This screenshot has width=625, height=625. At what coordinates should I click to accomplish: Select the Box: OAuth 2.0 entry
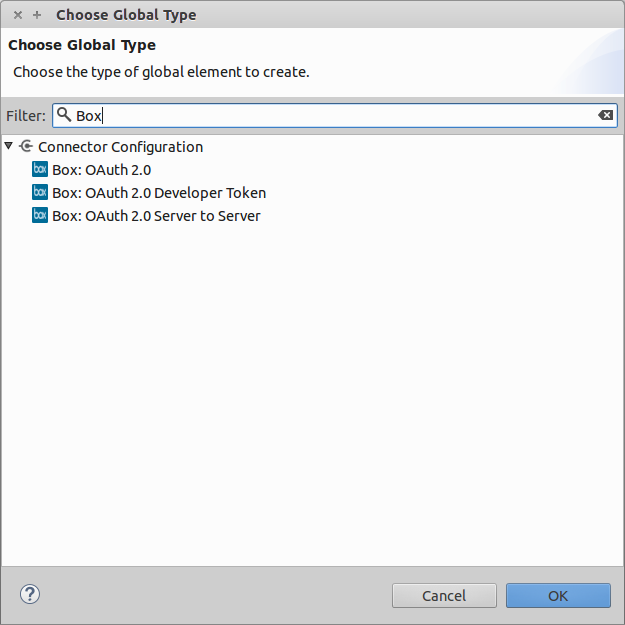coord(102,170)
